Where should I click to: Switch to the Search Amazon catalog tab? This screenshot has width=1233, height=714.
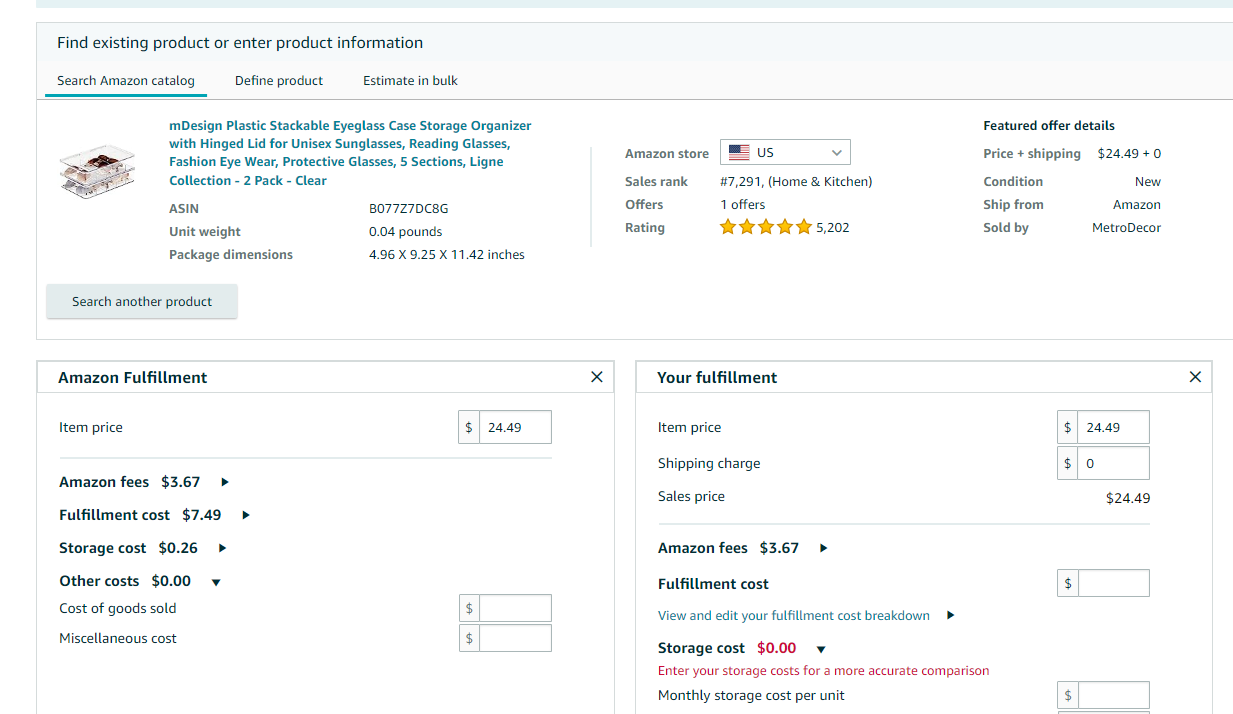pyautogui.click(x=126, y=81)
